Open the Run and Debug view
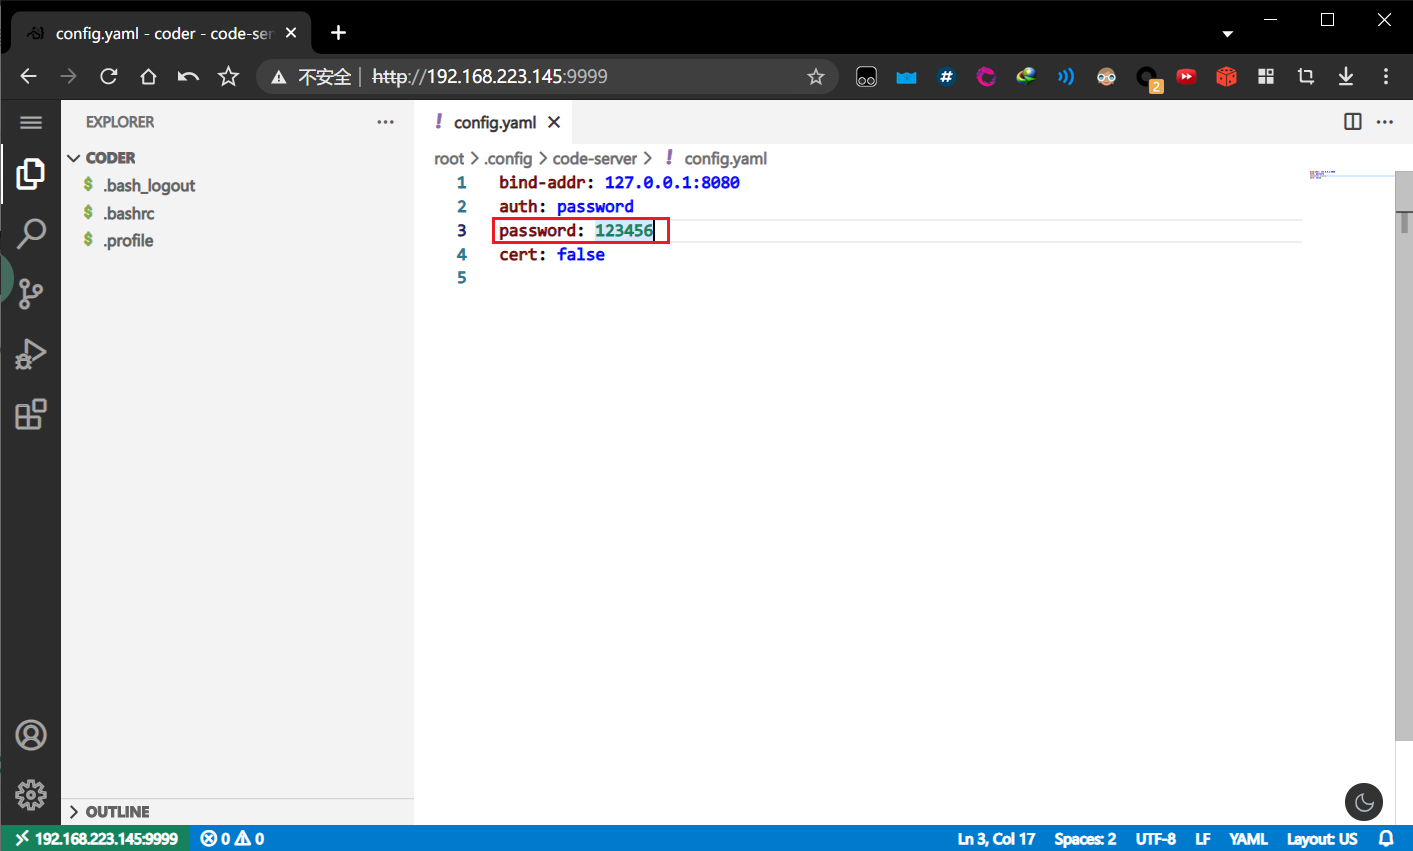Screen dimensions: 1413x851 pos(31,354)
